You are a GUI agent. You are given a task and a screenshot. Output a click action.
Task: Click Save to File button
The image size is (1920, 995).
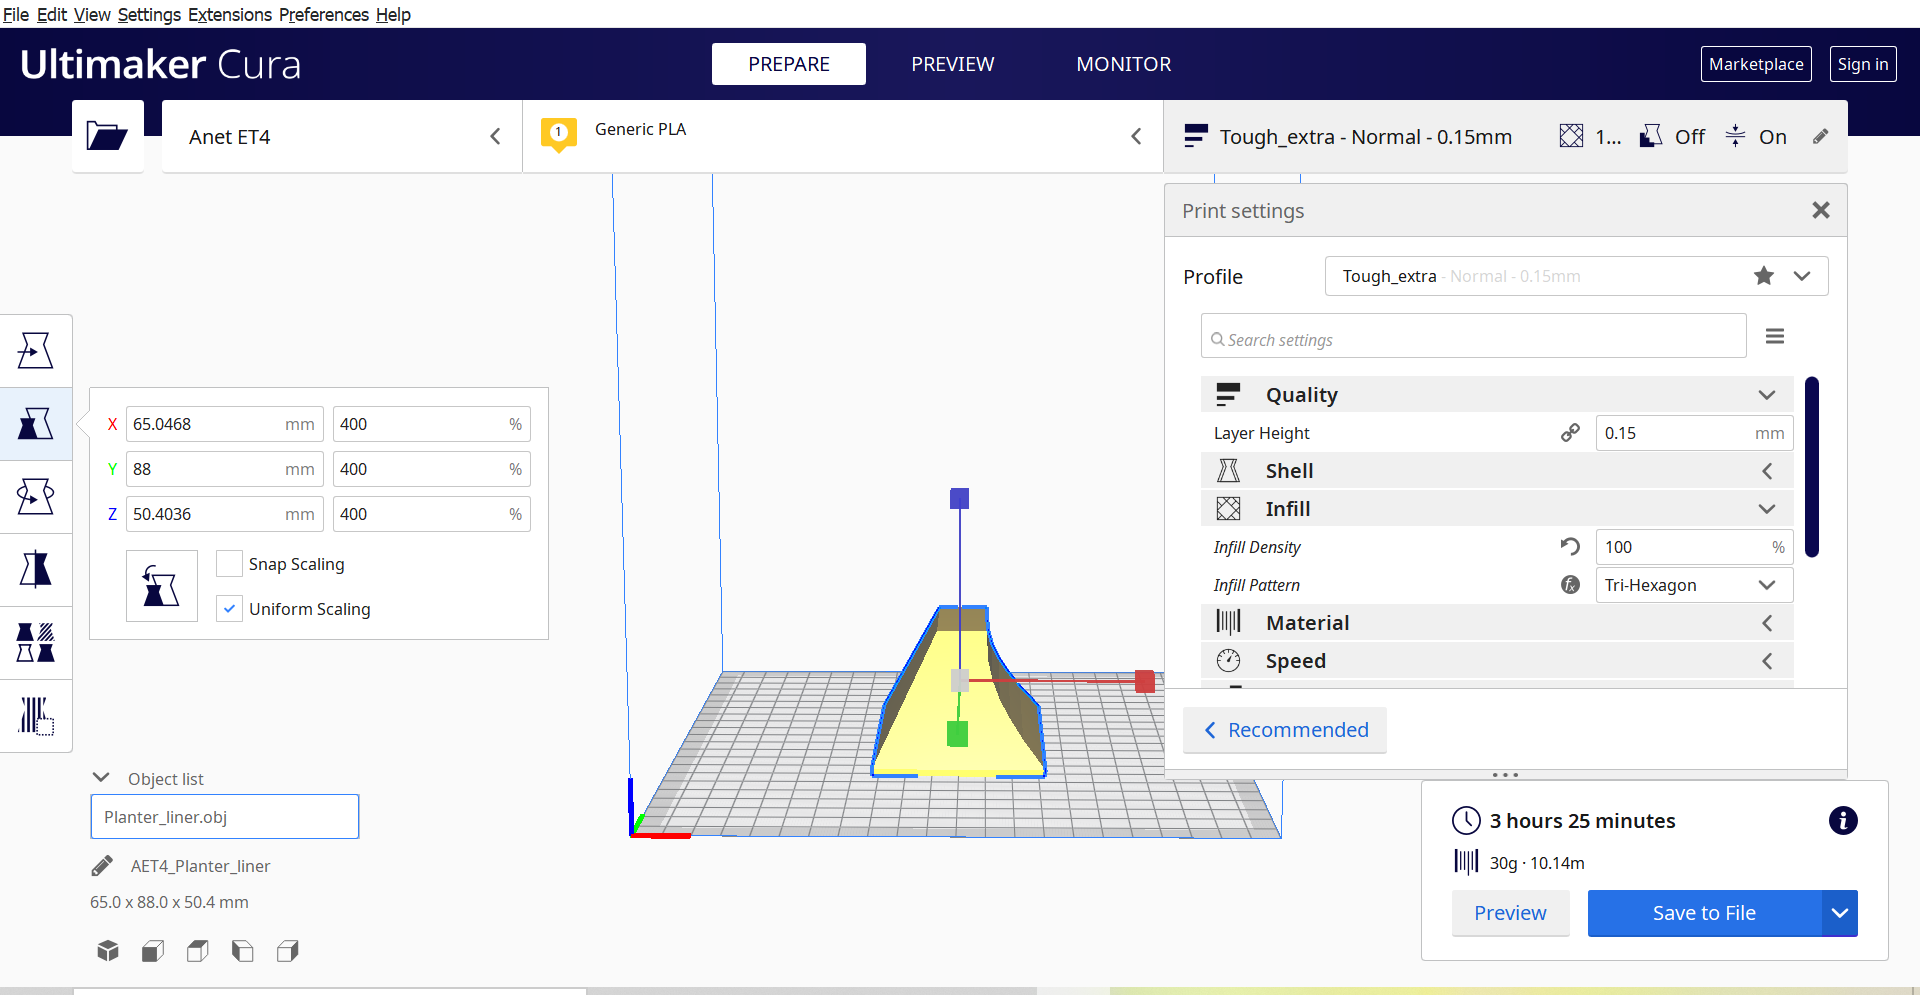click(1704, 913)
